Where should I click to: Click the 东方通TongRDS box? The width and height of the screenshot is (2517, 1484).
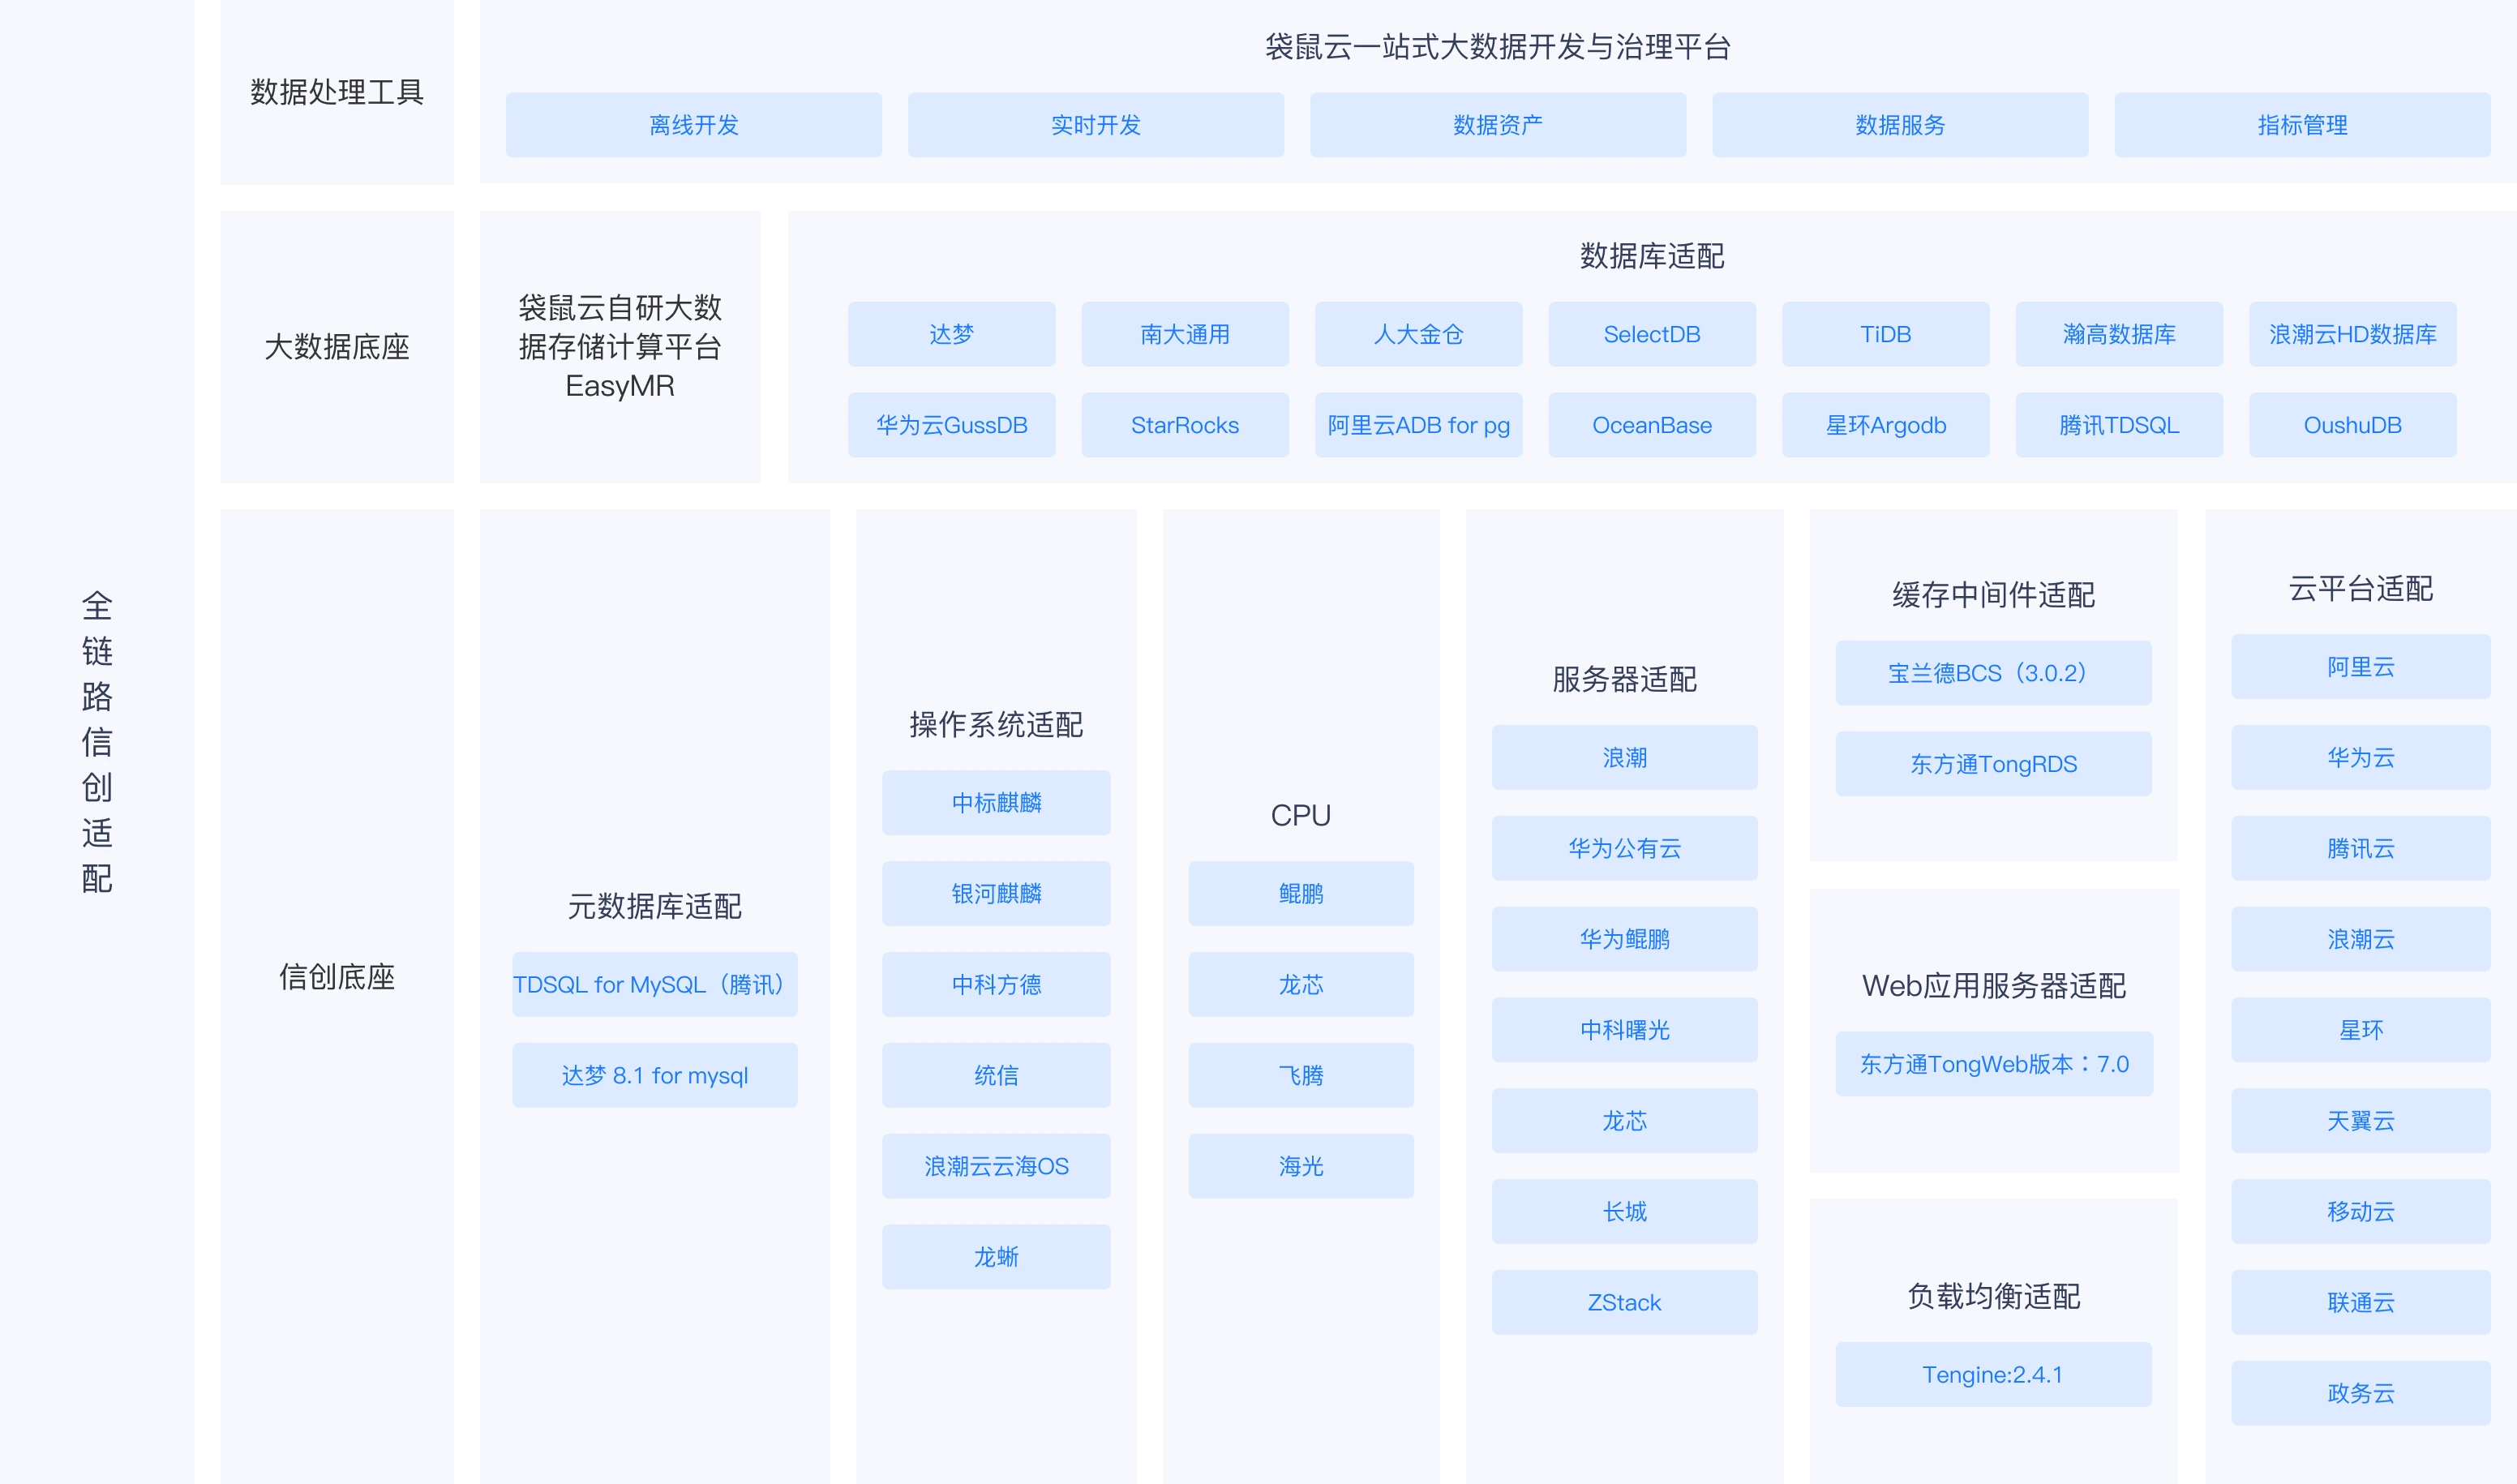(x=1993, y=764)
